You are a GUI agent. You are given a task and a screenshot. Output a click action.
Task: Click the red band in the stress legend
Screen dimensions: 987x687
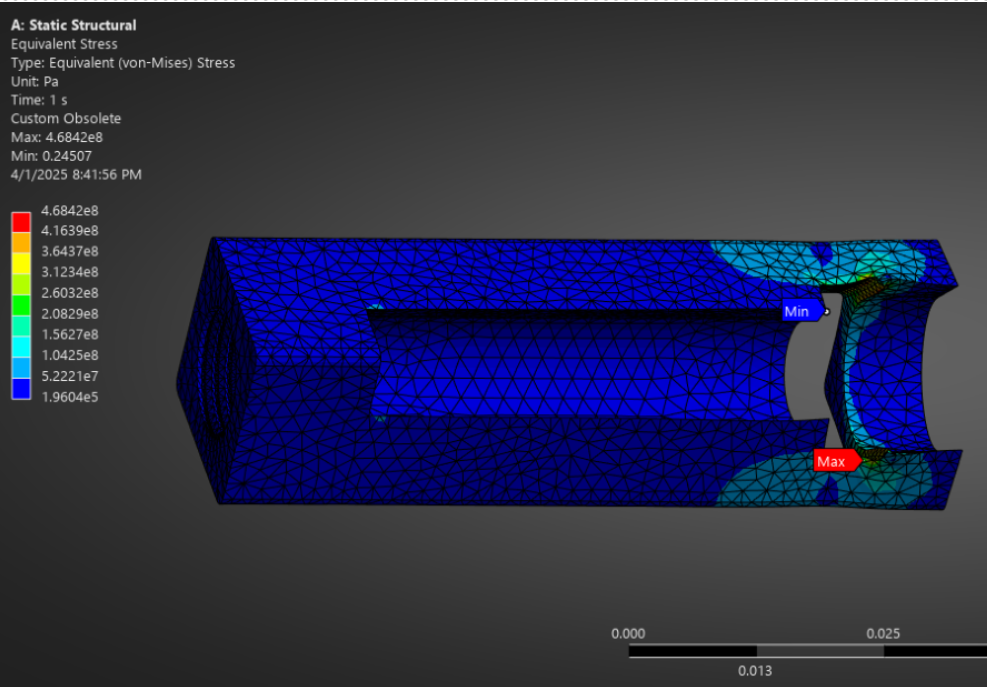click(21, 222)
